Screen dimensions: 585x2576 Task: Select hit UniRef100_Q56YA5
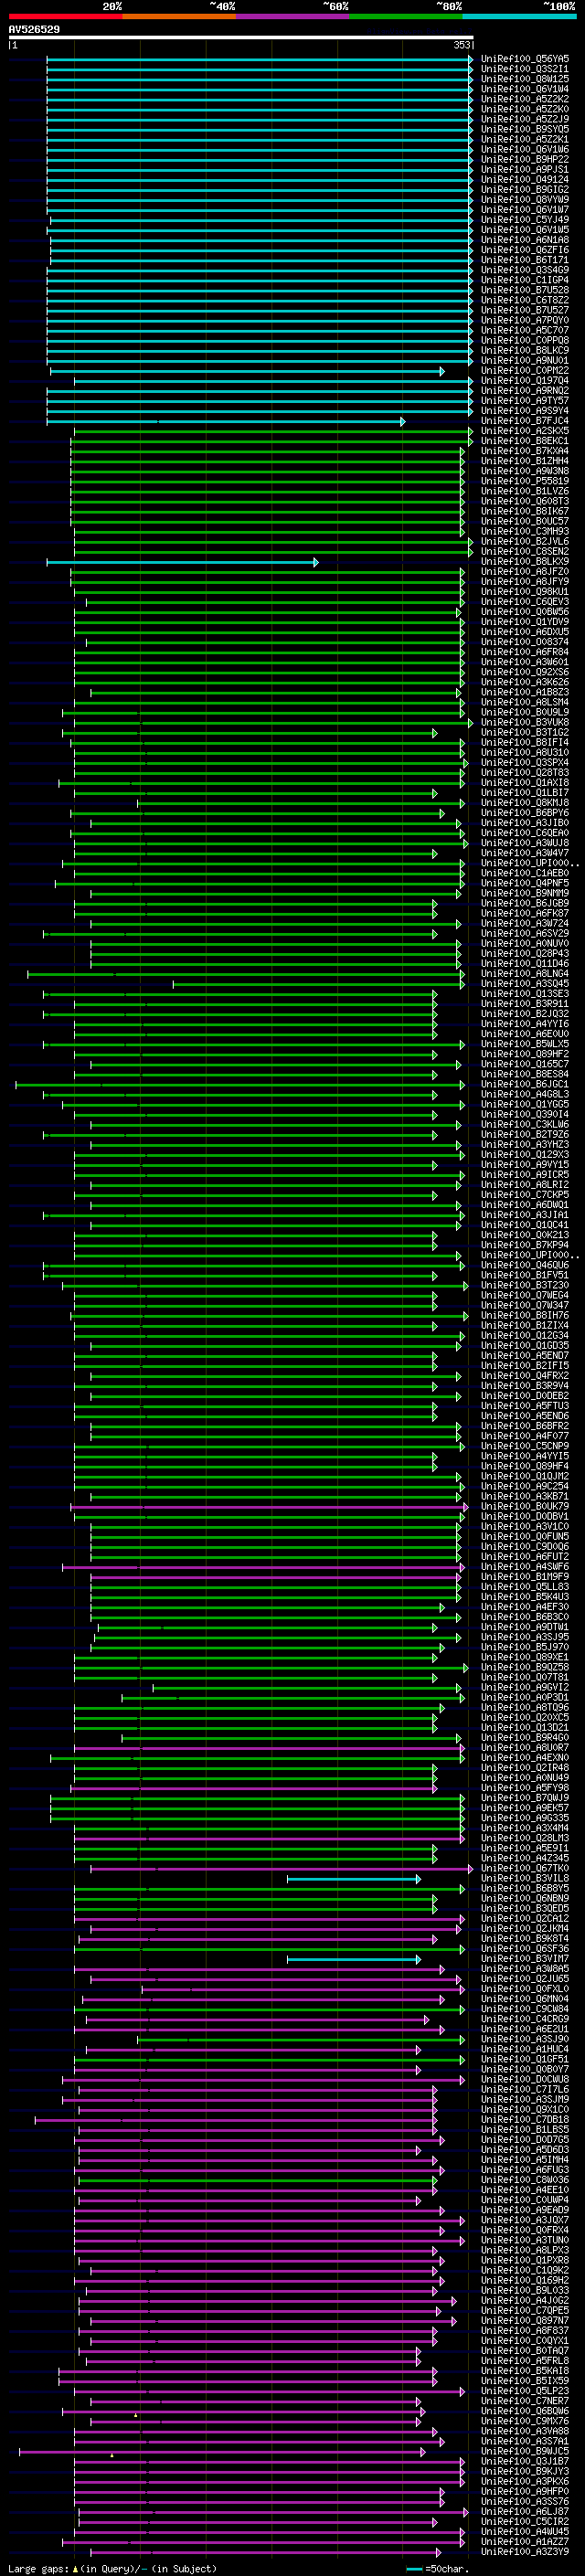[525, 59]
